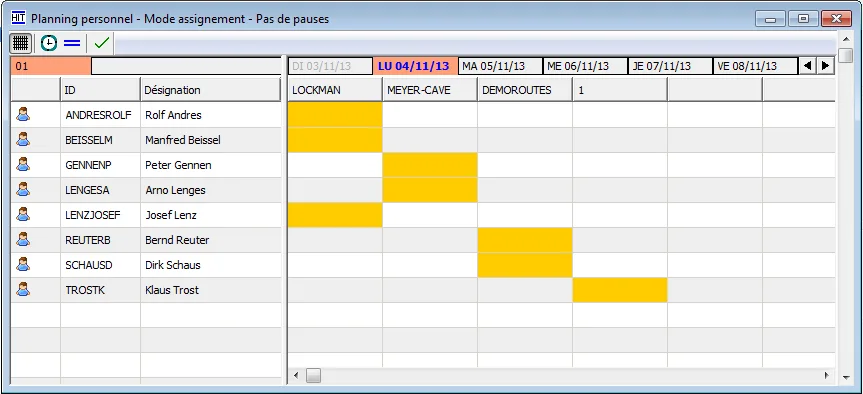The width and height of the screenshot is (863, 394).
Task: Click the horizontal scrollbar right arrow
Action: click(x=827, y=376)
